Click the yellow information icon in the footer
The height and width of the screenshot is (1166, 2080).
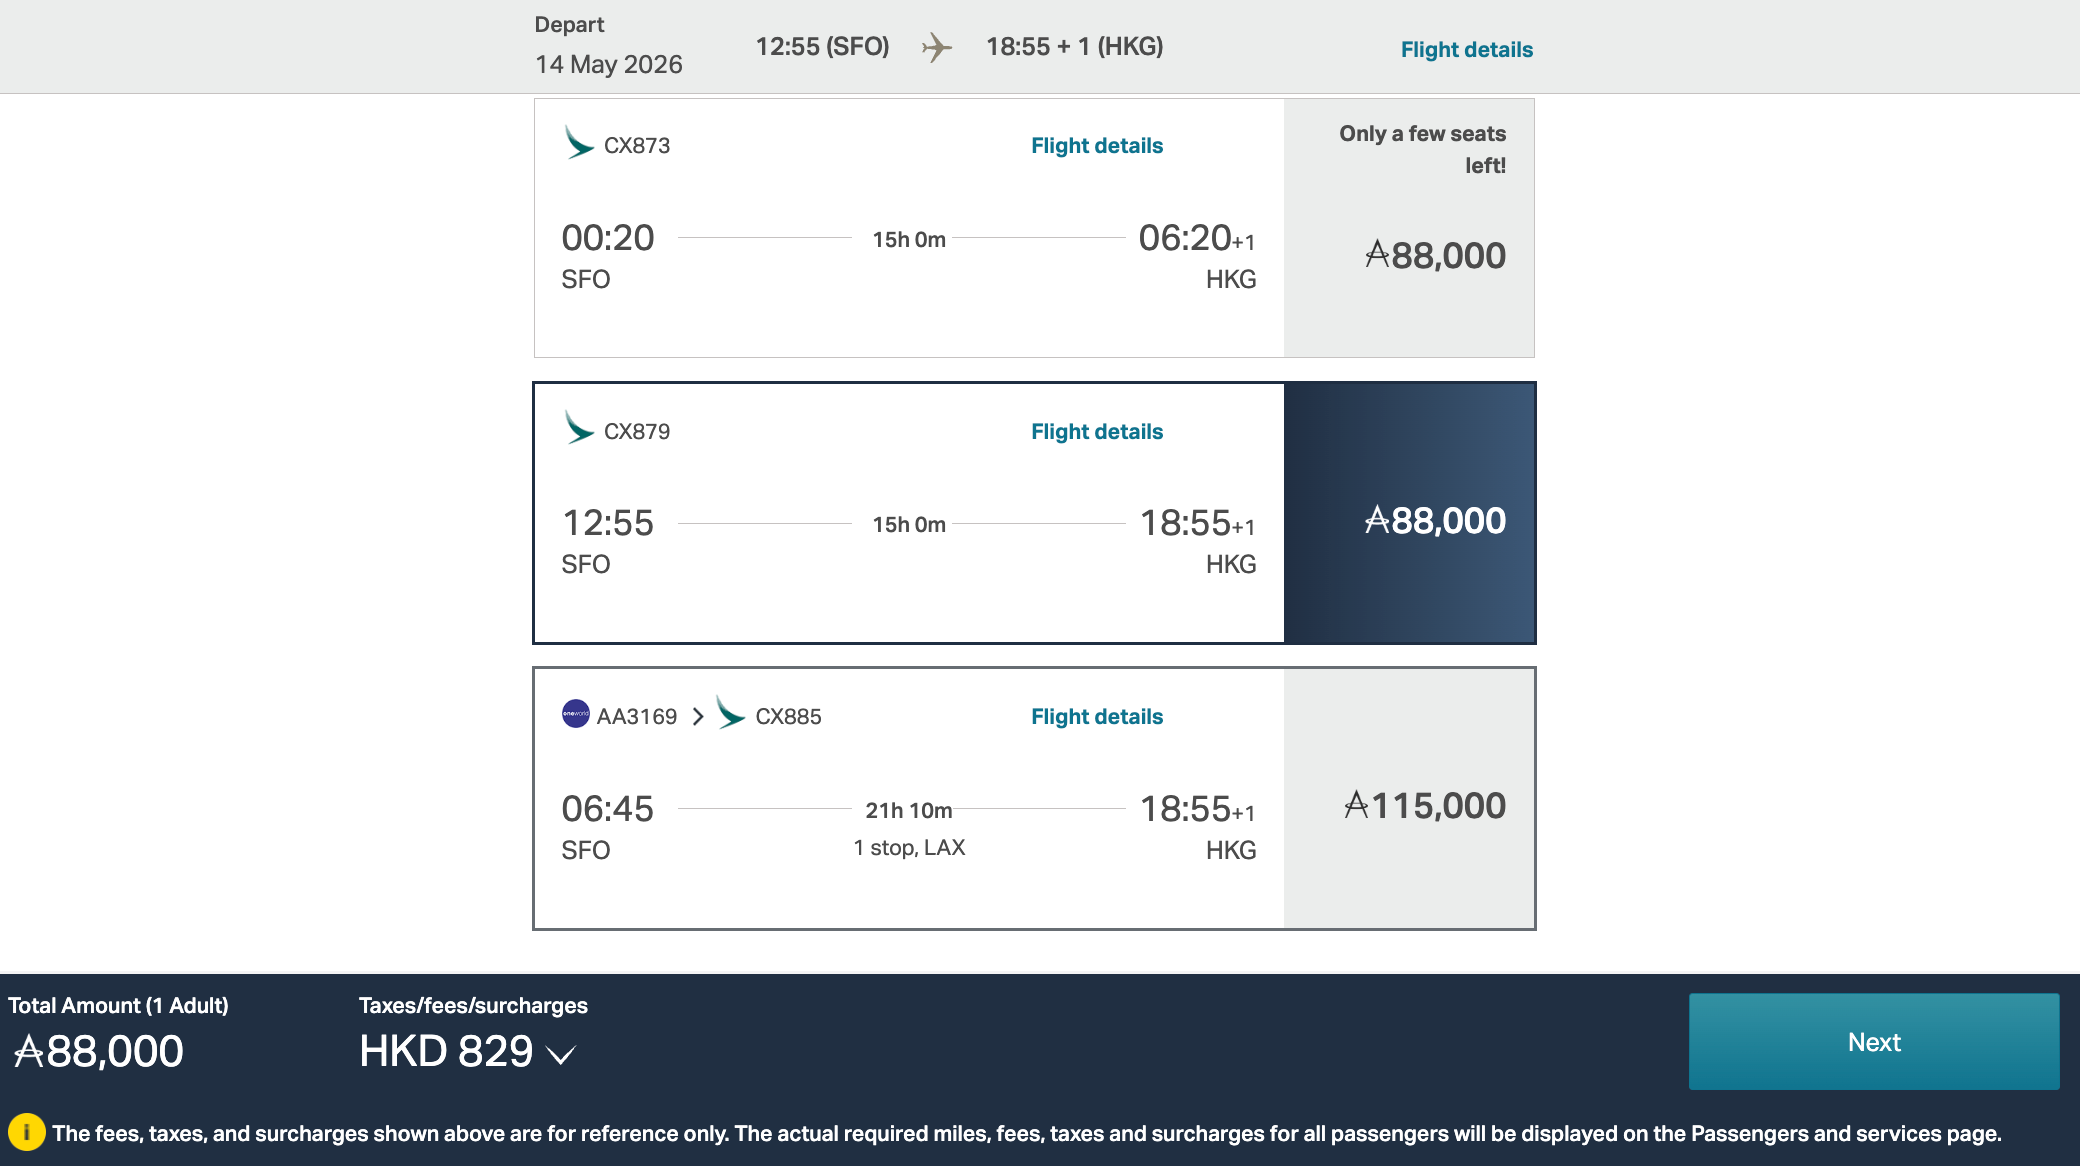tap(27, 1133)
